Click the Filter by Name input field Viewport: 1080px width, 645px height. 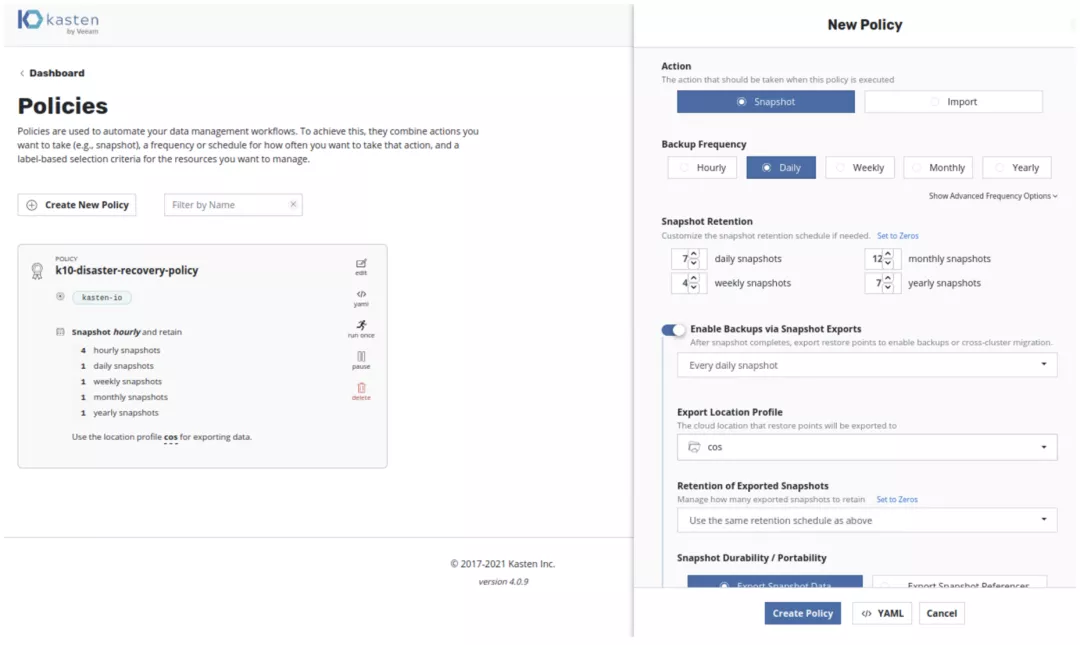click(x=227, y=205)
